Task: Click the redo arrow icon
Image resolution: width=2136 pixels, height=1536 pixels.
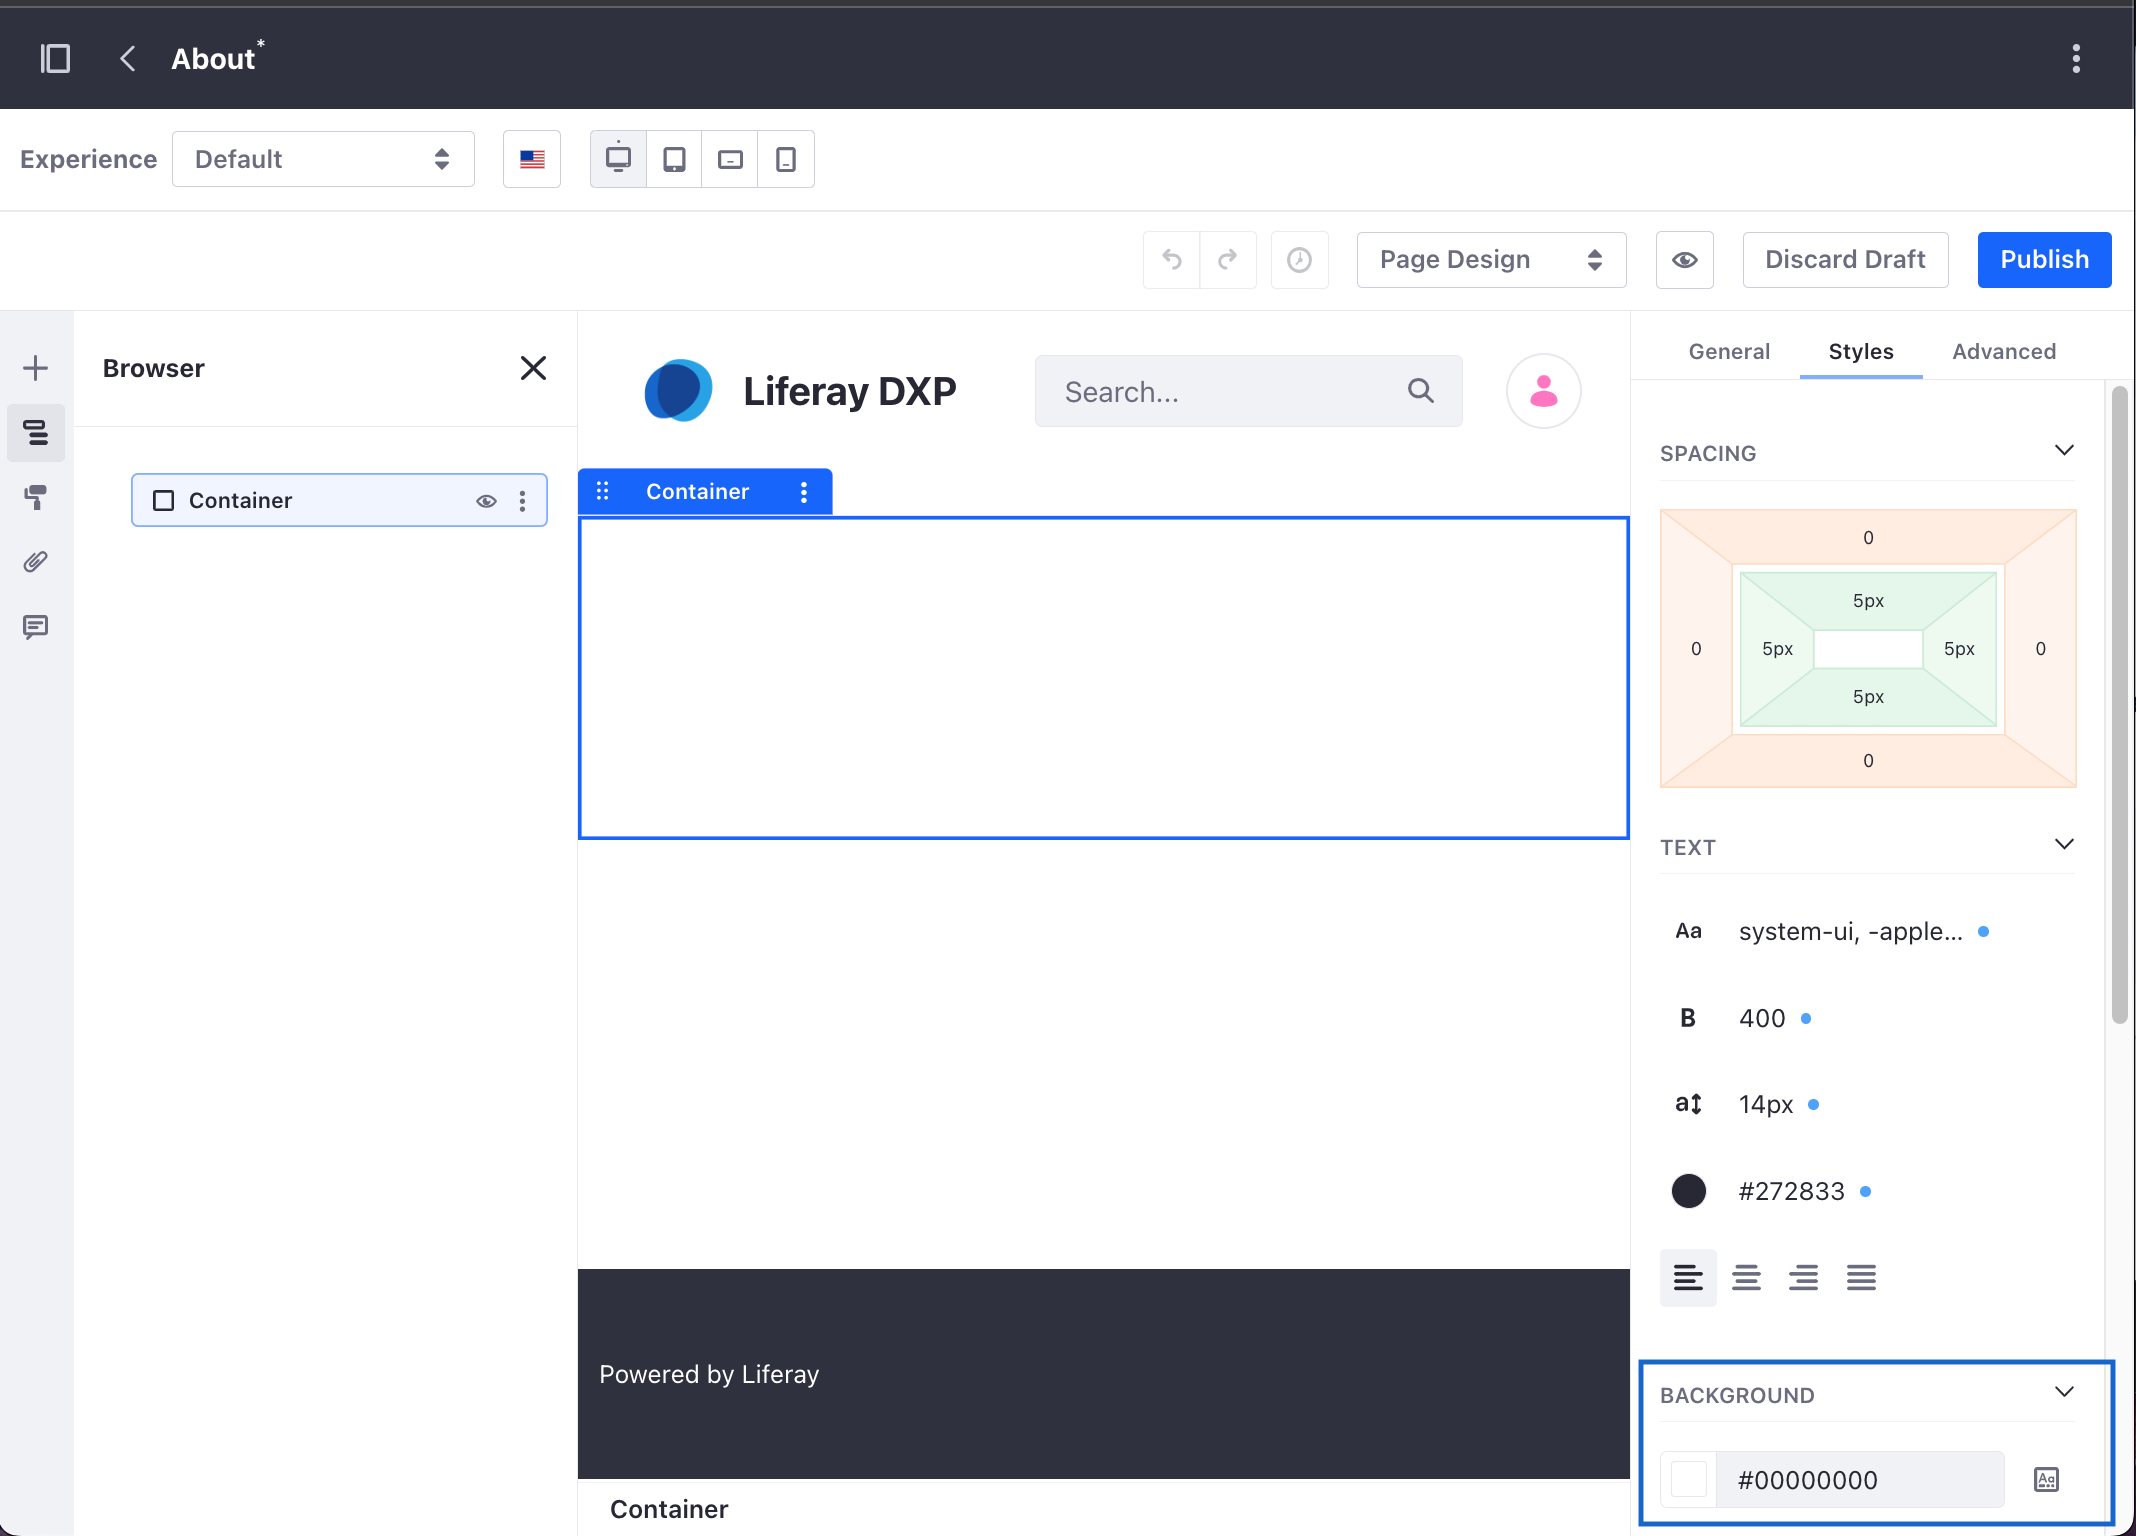Action: (x=1229, y=259)
